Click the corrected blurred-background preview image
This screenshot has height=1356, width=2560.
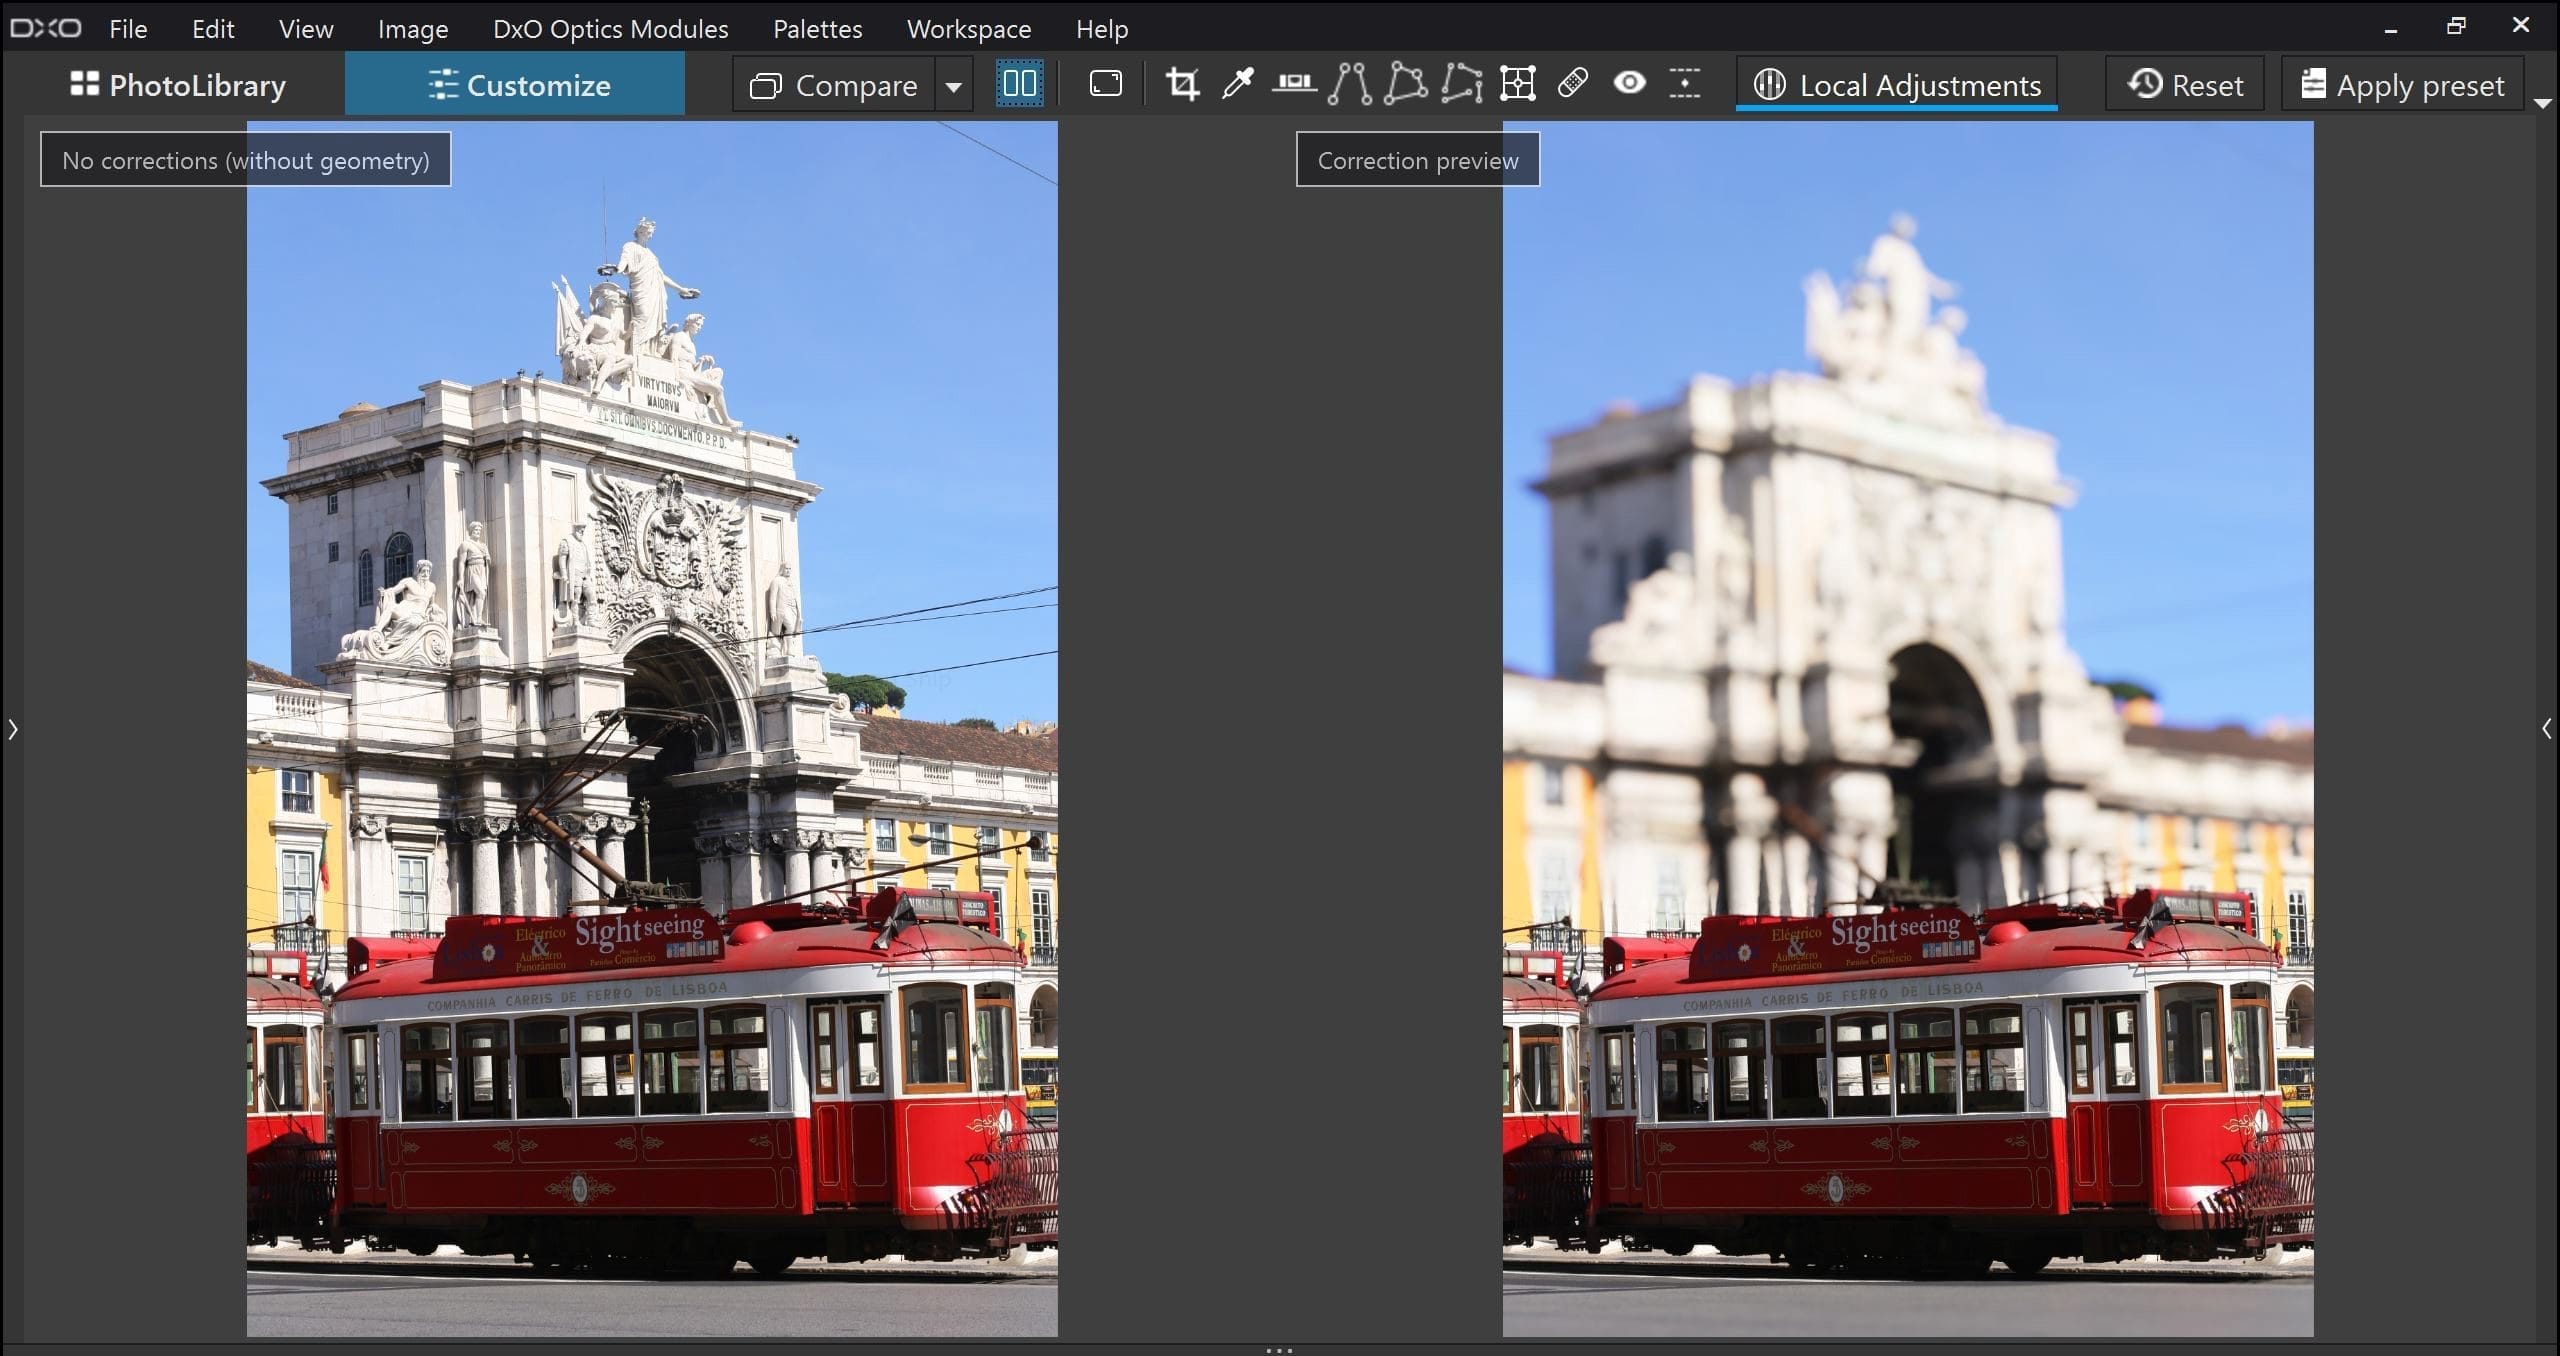1908,729
